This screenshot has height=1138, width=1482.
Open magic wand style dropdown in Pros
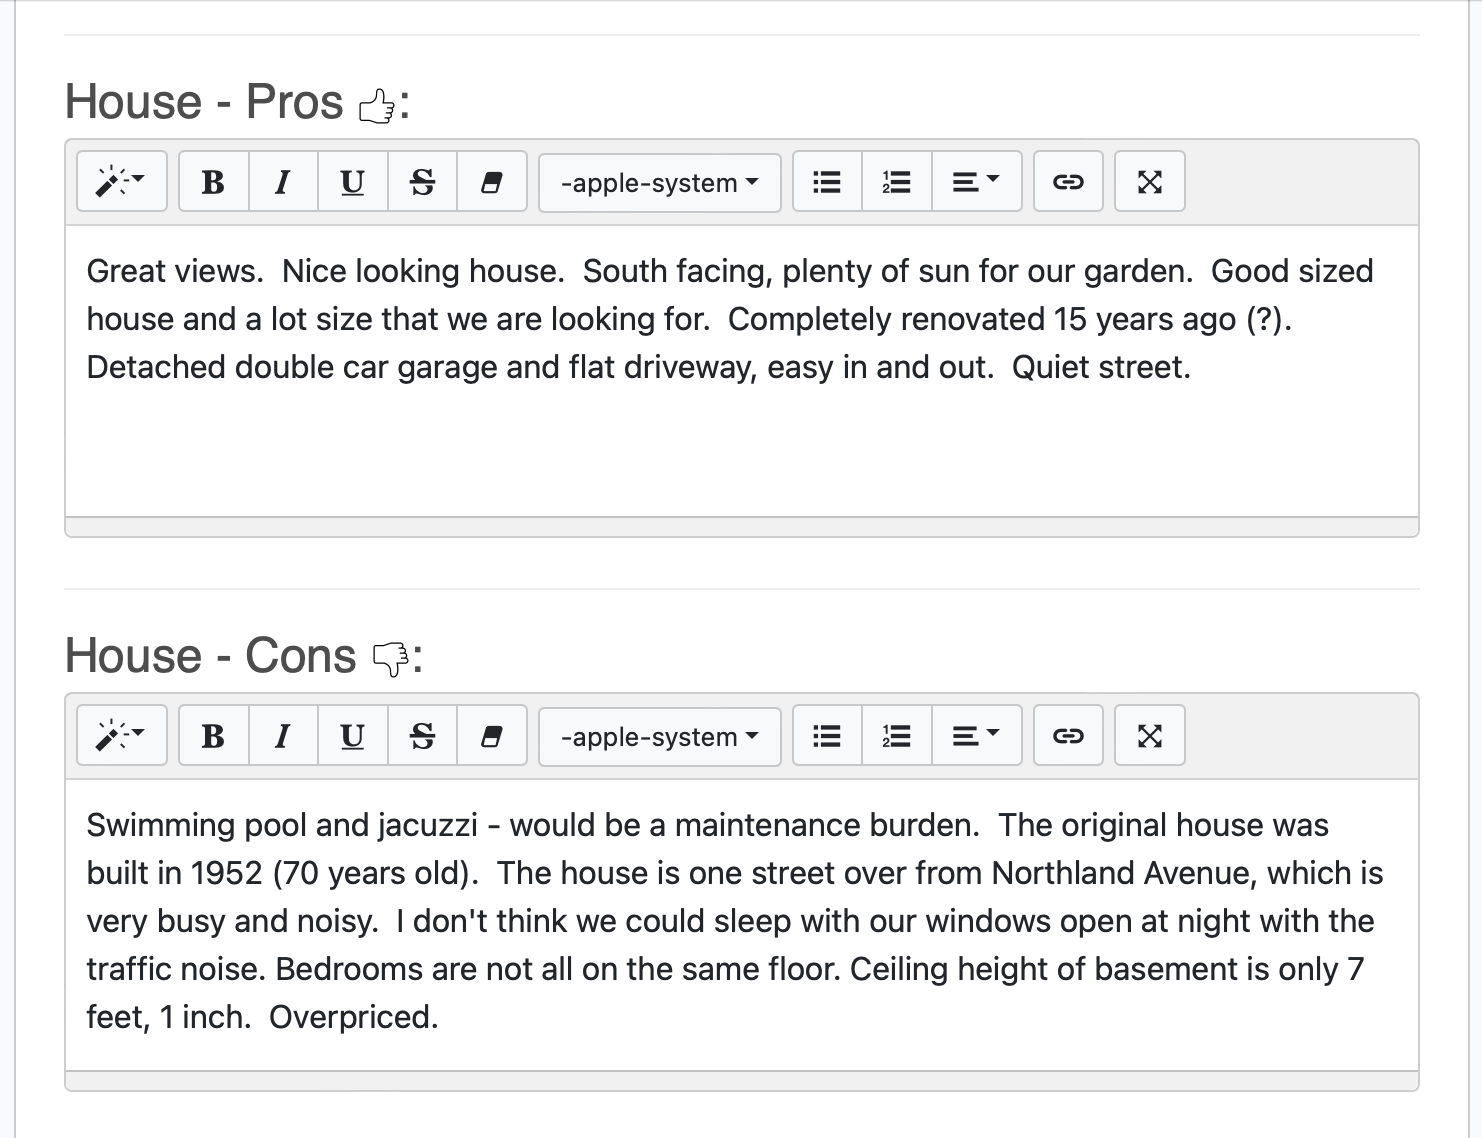click(121, 182)
